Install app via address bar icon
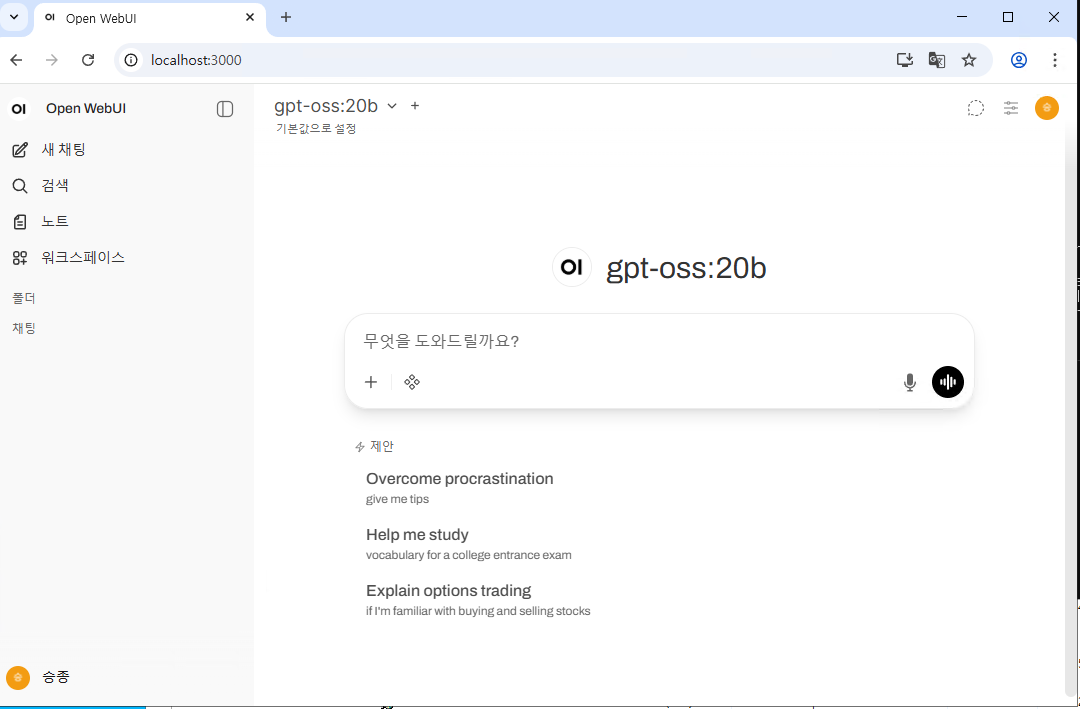This screenshot has width=1080, height=709. coord(904,60)
